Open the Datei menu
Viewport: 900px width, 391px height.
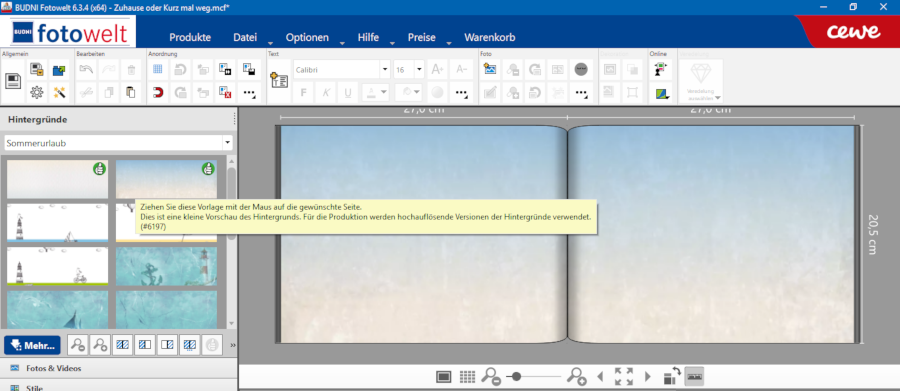pos(245,37)
